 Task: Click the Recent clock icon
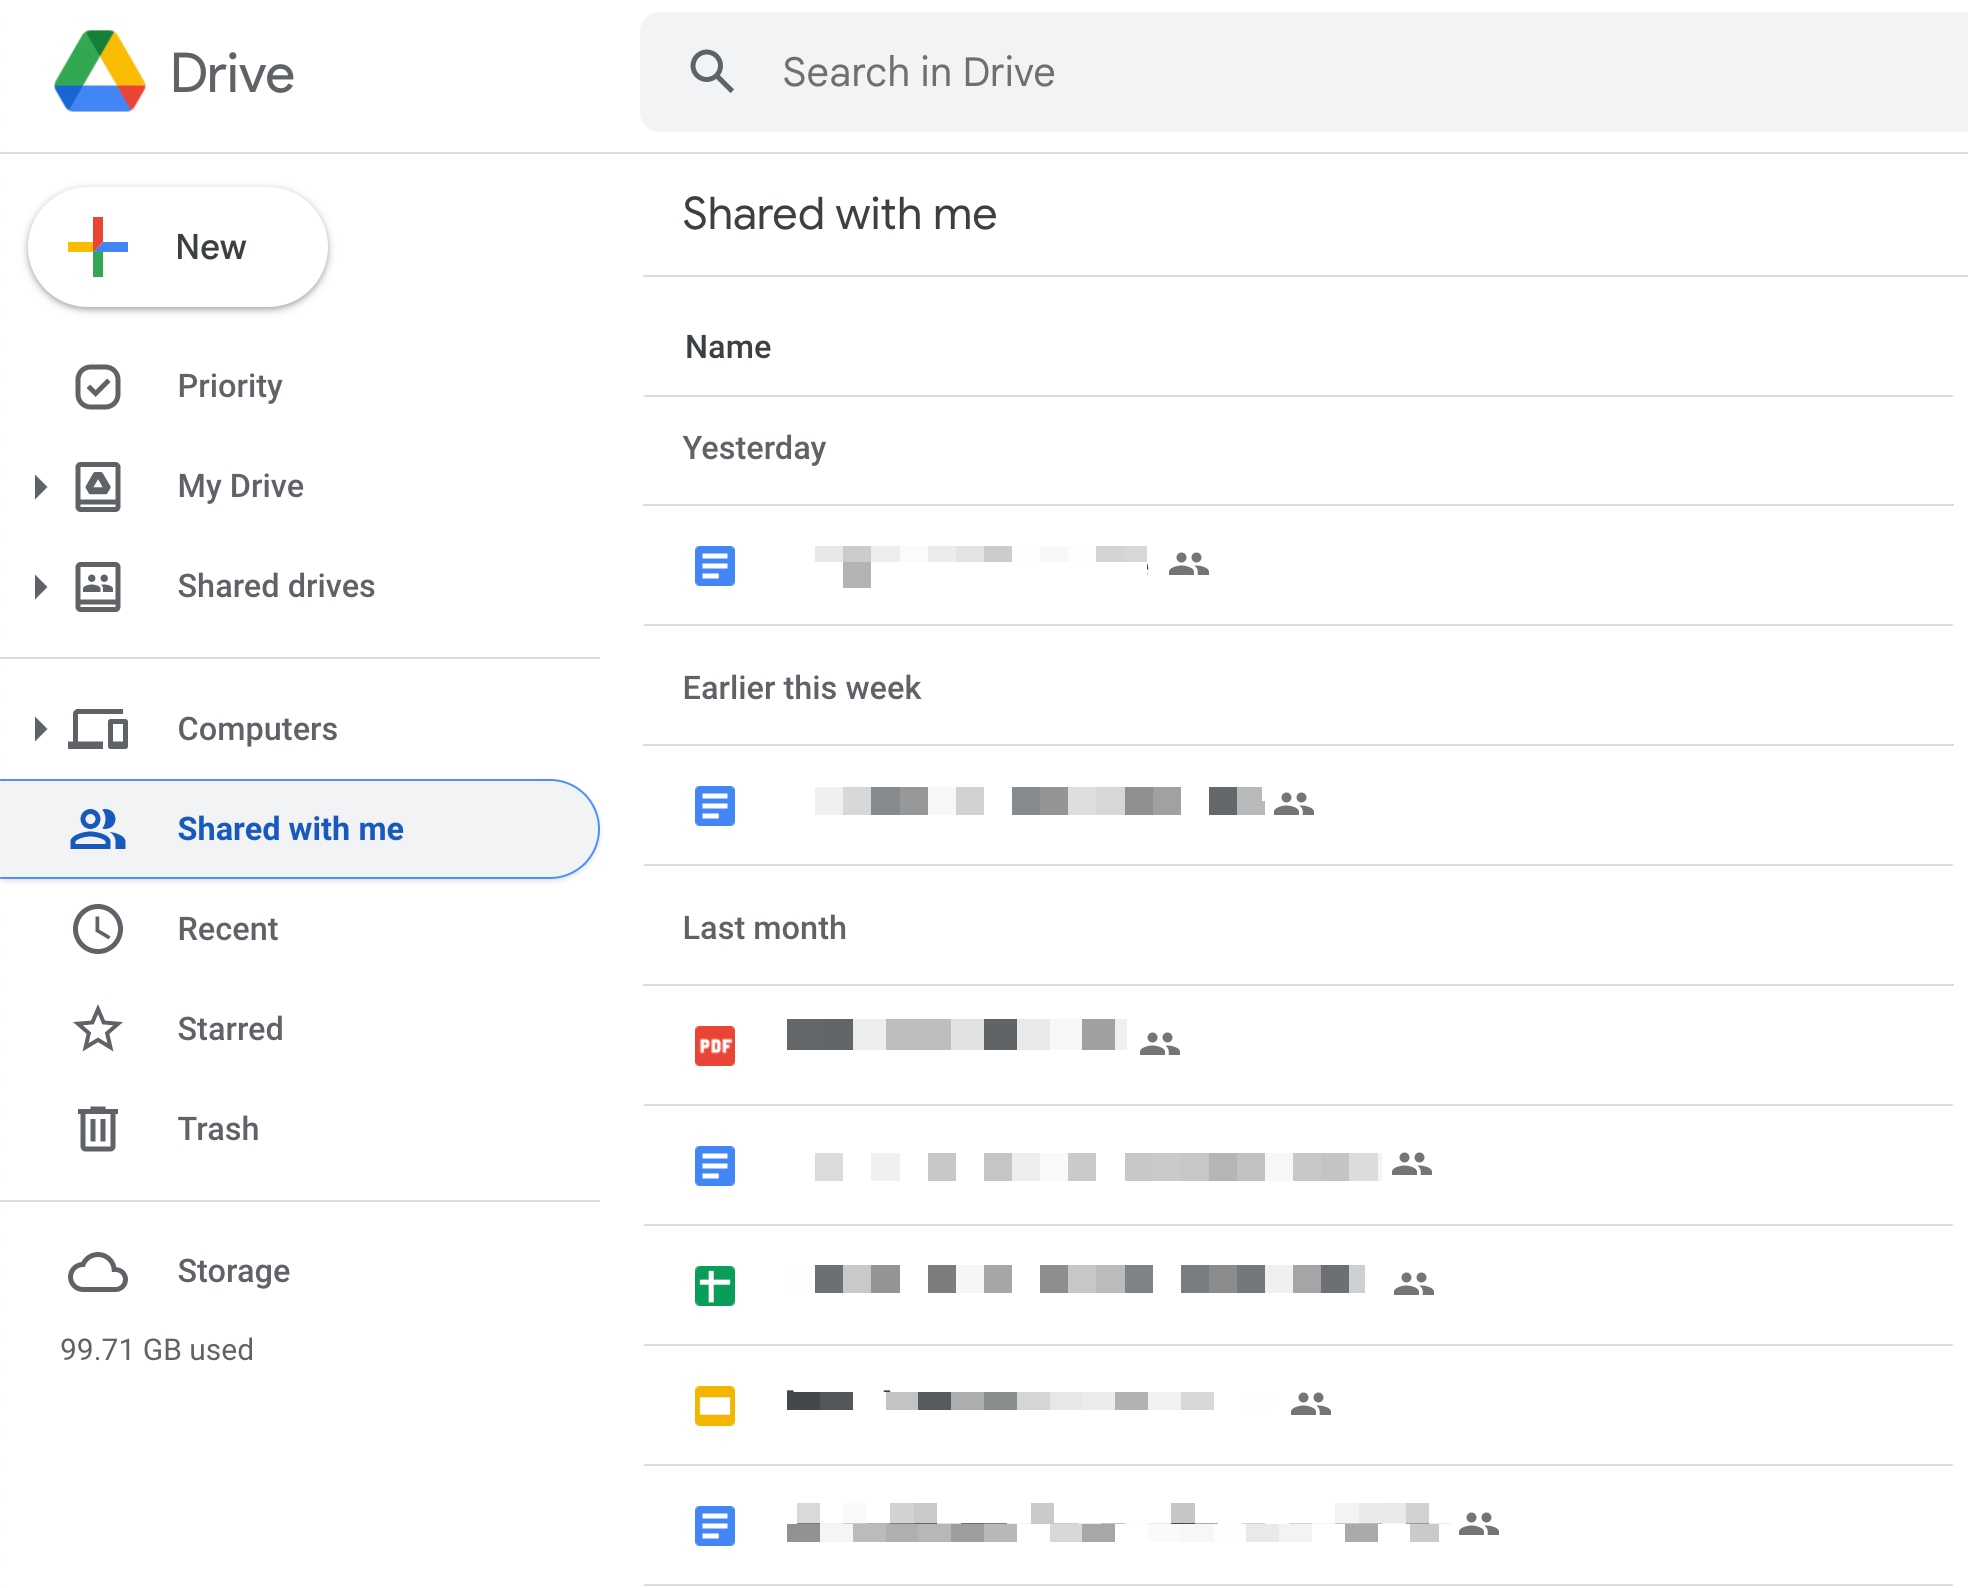click(x=98, y=929)
